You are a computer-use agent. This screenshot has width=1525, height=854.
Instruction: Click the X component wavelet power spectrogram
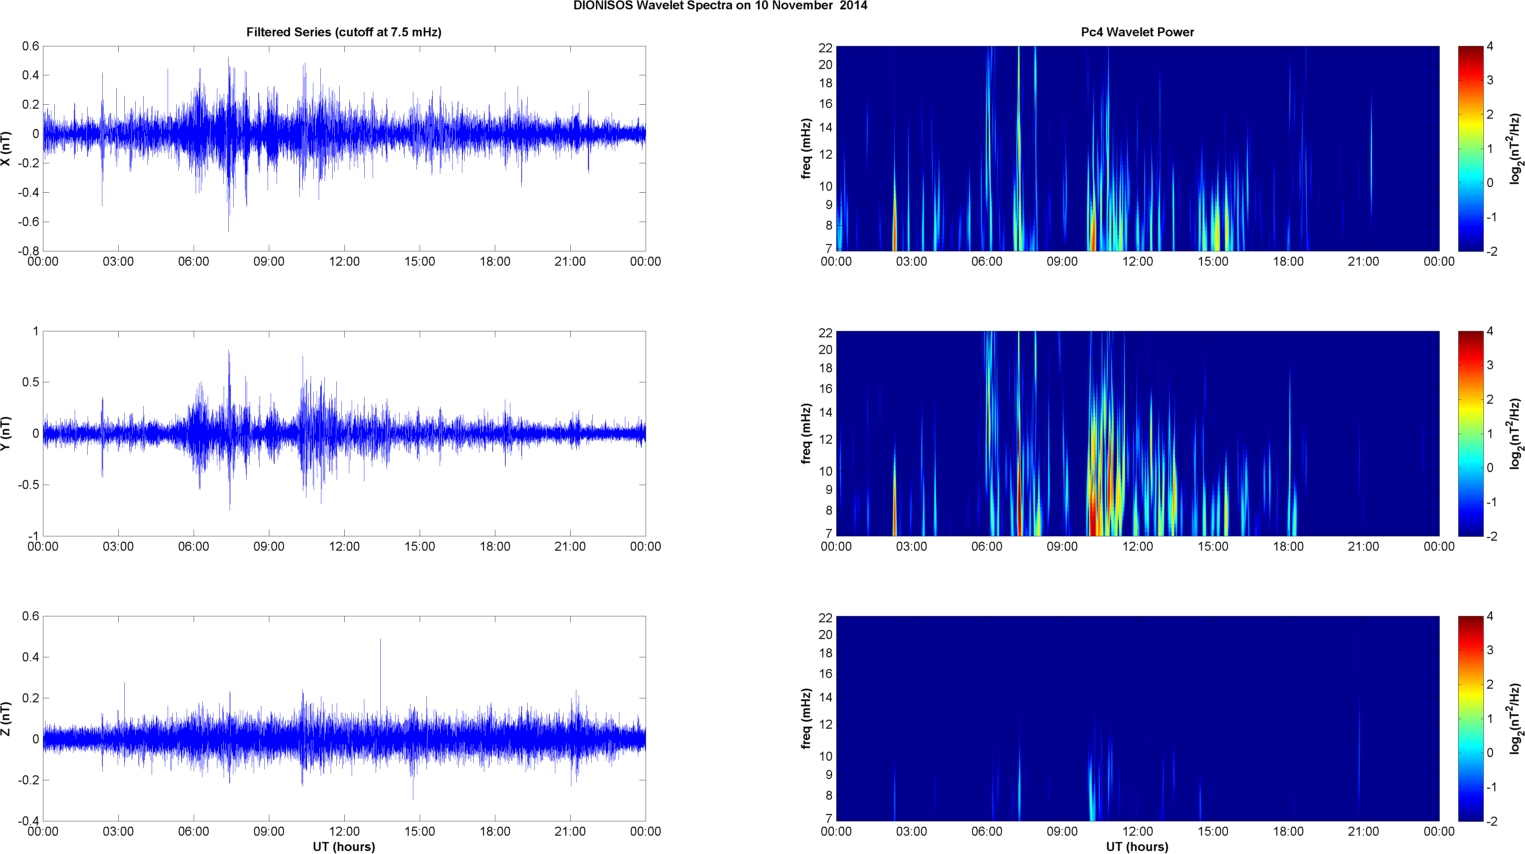[x=1137, y=148]
